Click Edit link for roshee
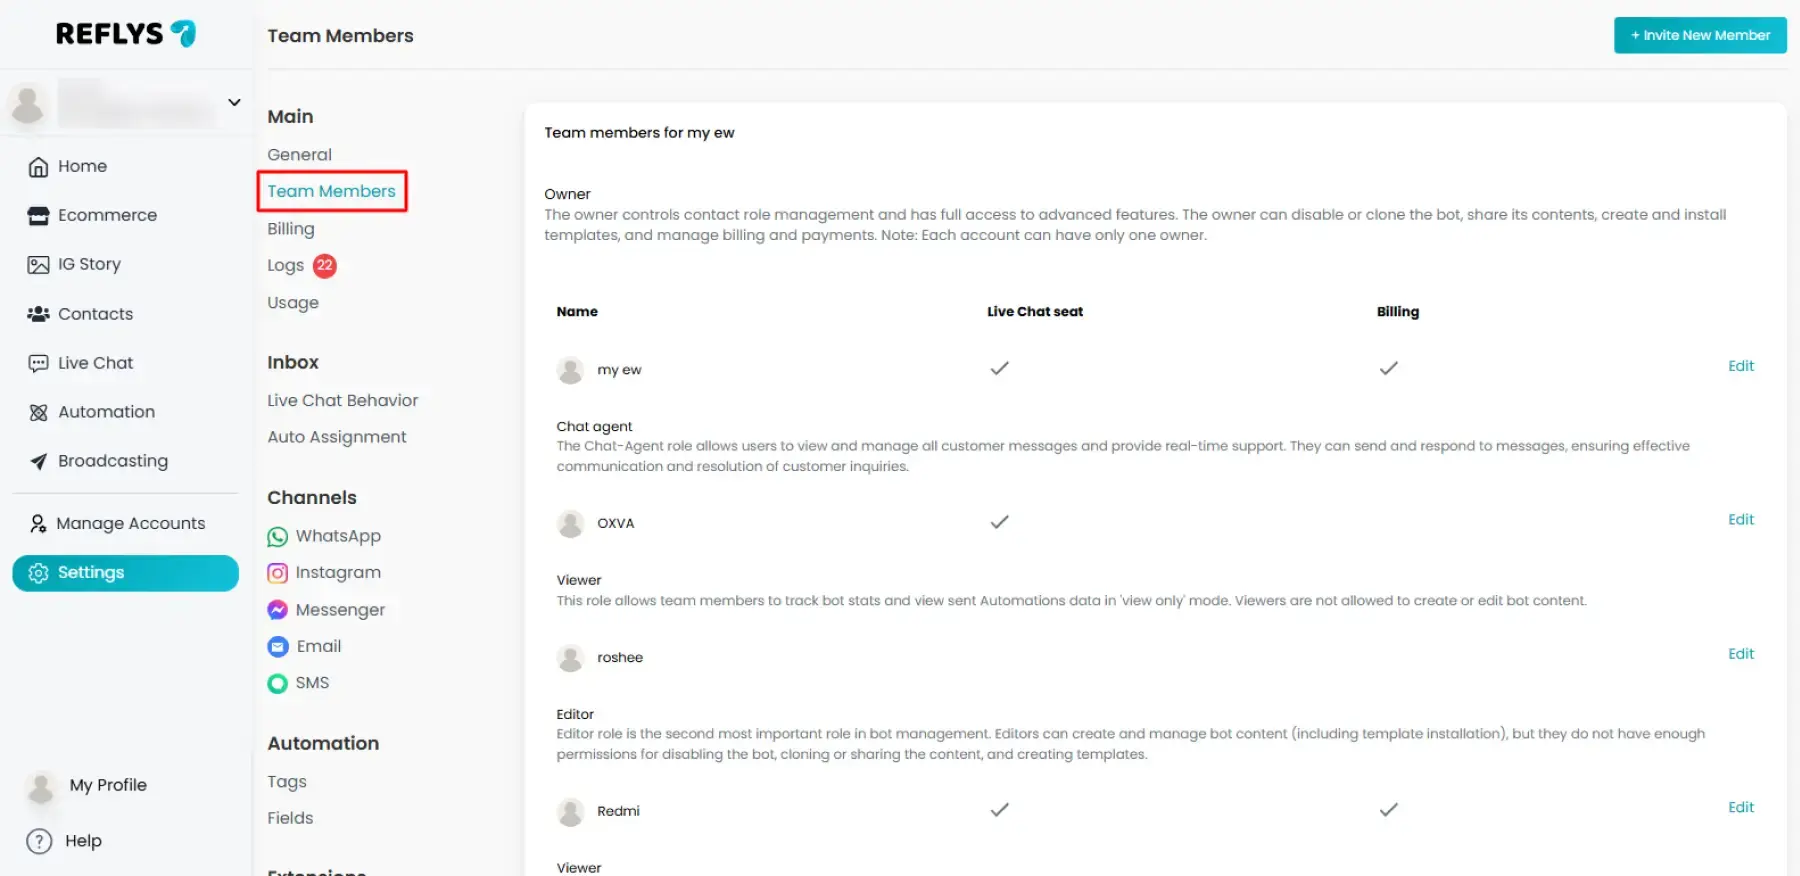This screenshot has width=1800, height=876. [x=1740, y=654]
